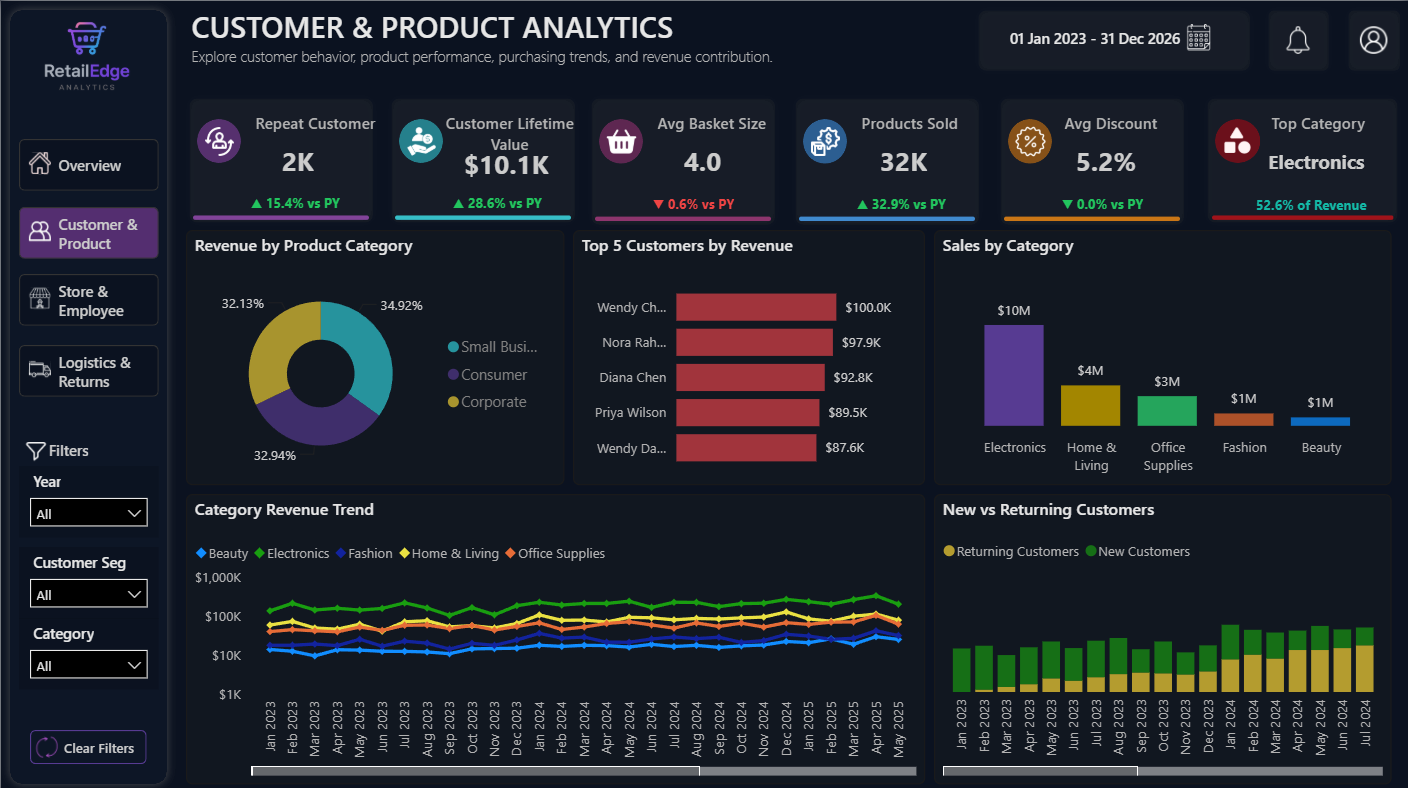1408x788 pixels.
Task: Expand the Year filter dropdown
Action: [89, 513]
